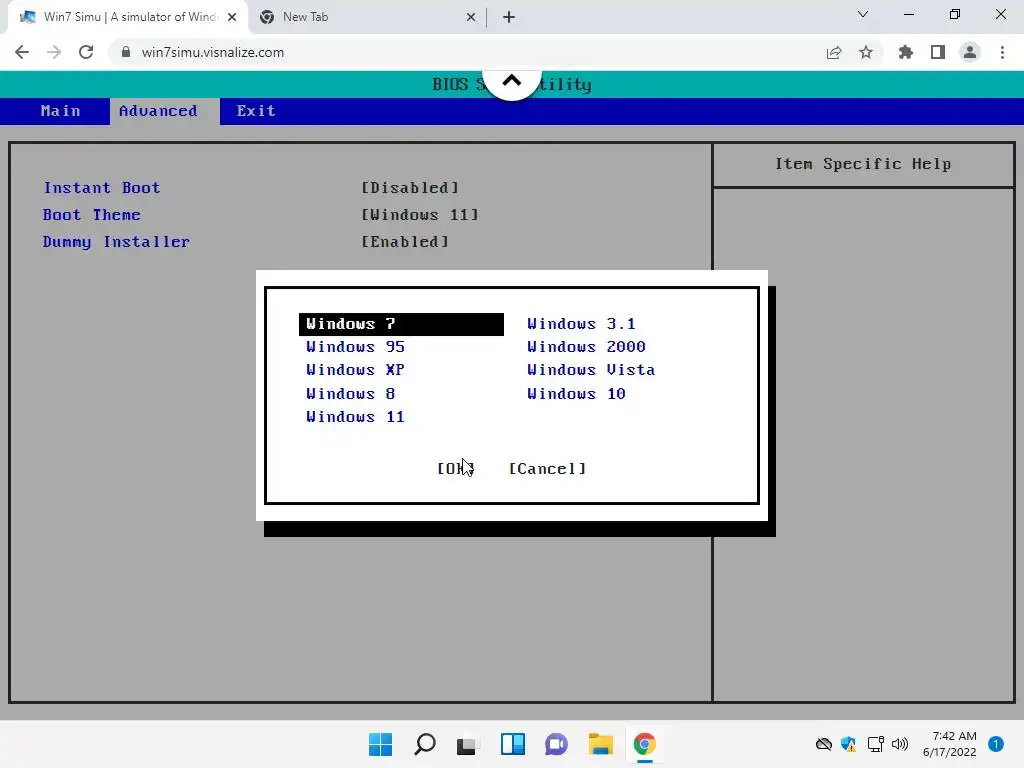
Task: Open tab search chevron in title bar
Action: coord(863,14)
